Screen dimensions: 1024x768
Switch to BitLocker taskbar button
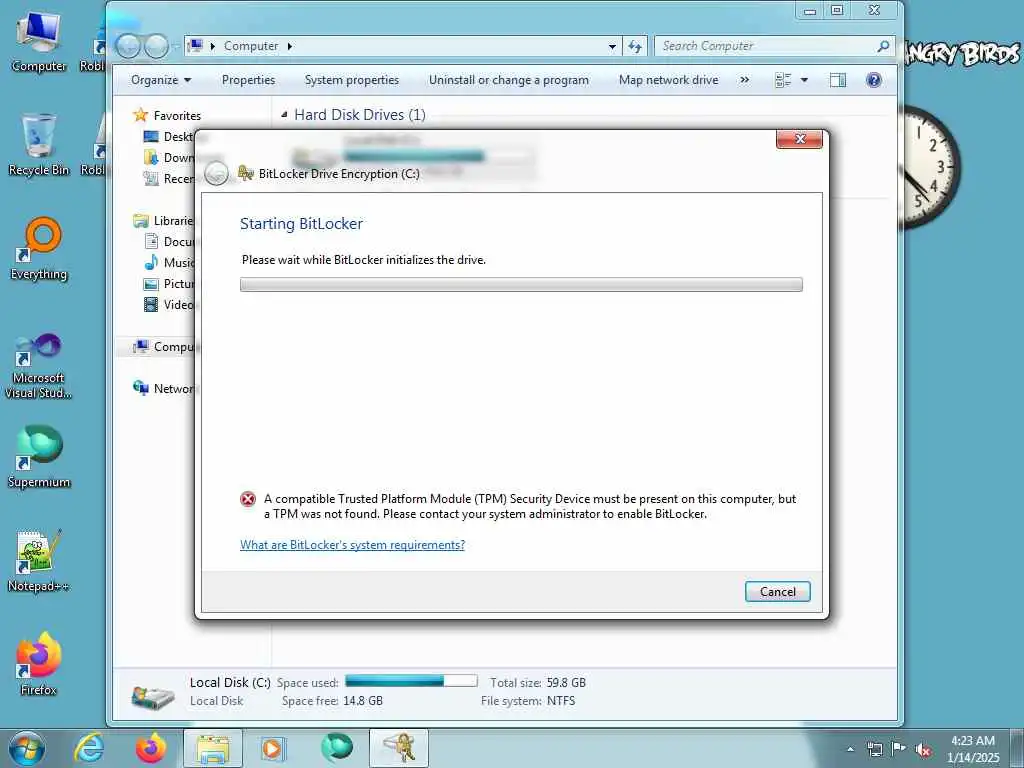(398, 748)
